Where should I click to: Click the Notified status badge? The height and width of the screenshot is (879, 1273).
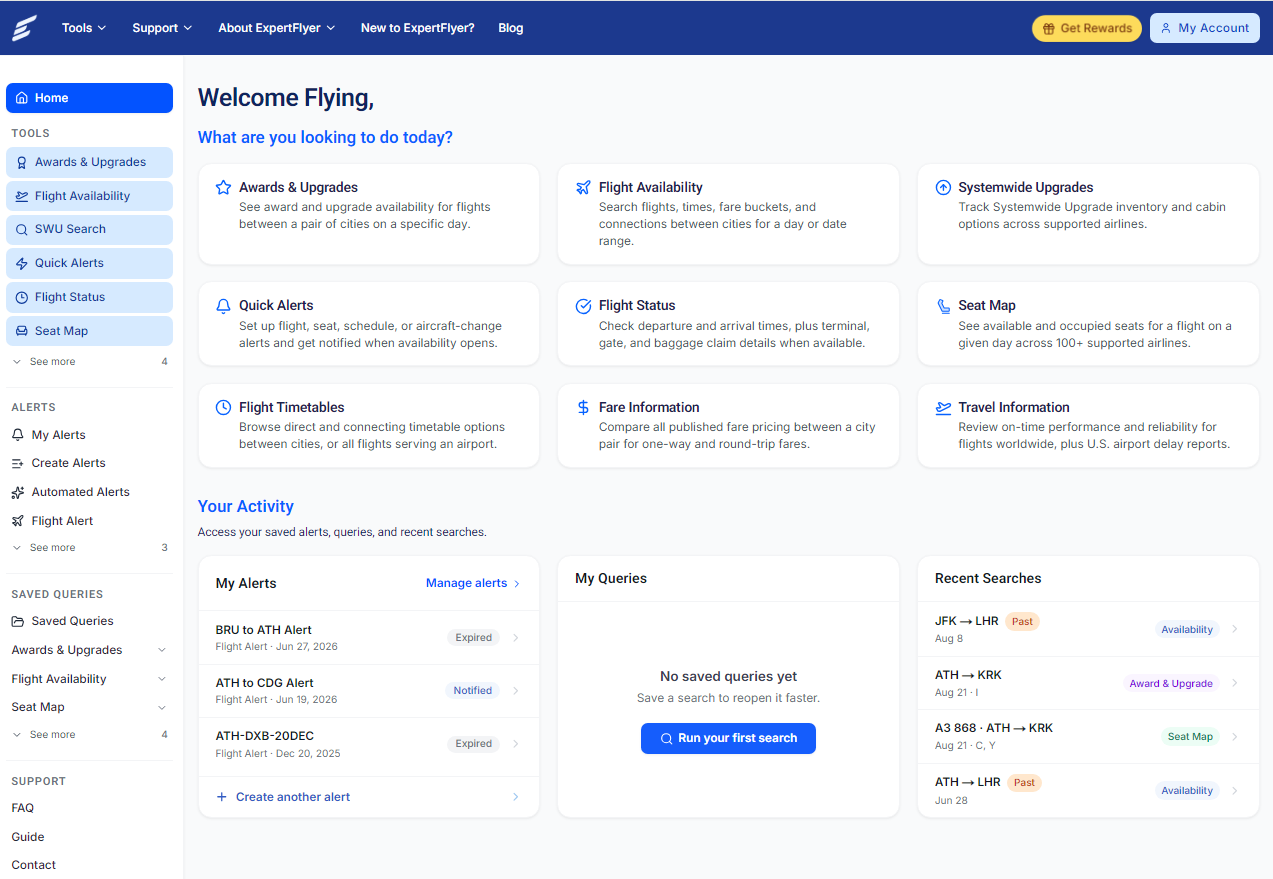(x=473, y=690)
